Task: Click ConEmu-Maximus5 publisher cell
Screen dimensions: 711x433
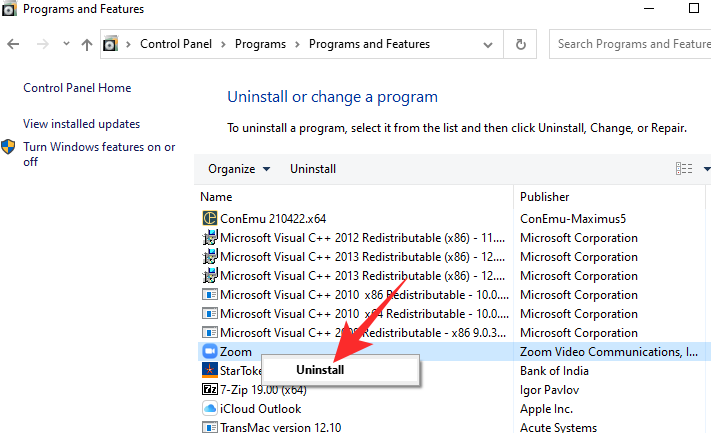Action: [x=573, y=219]
